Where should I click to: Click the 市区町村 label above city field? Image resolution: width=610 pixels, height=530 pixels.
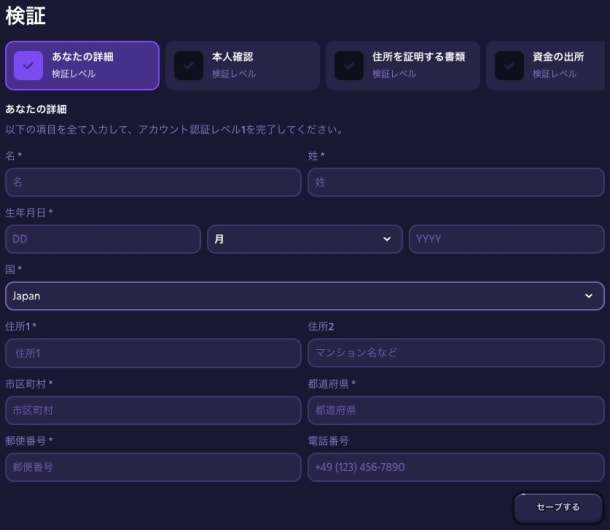click(29, 384)
